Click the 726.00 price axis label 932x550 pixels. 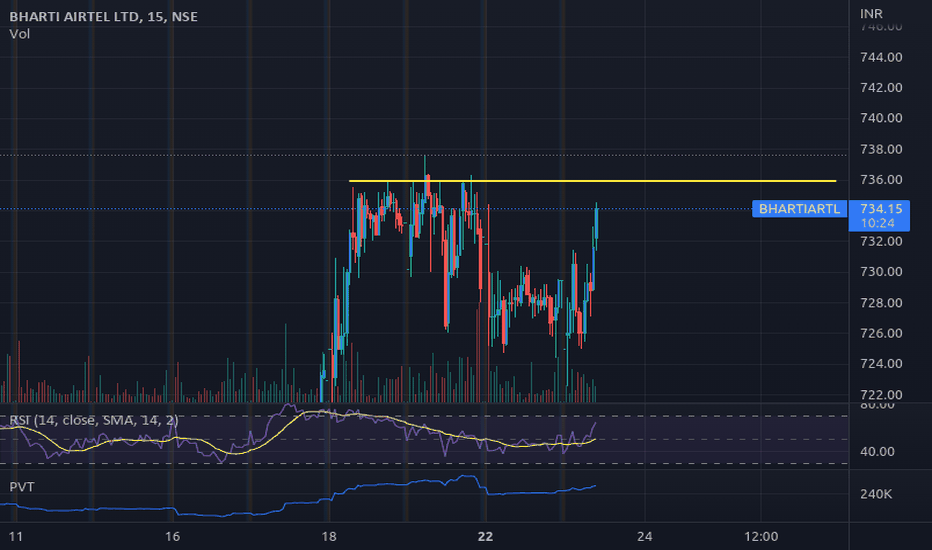point(881,333)
